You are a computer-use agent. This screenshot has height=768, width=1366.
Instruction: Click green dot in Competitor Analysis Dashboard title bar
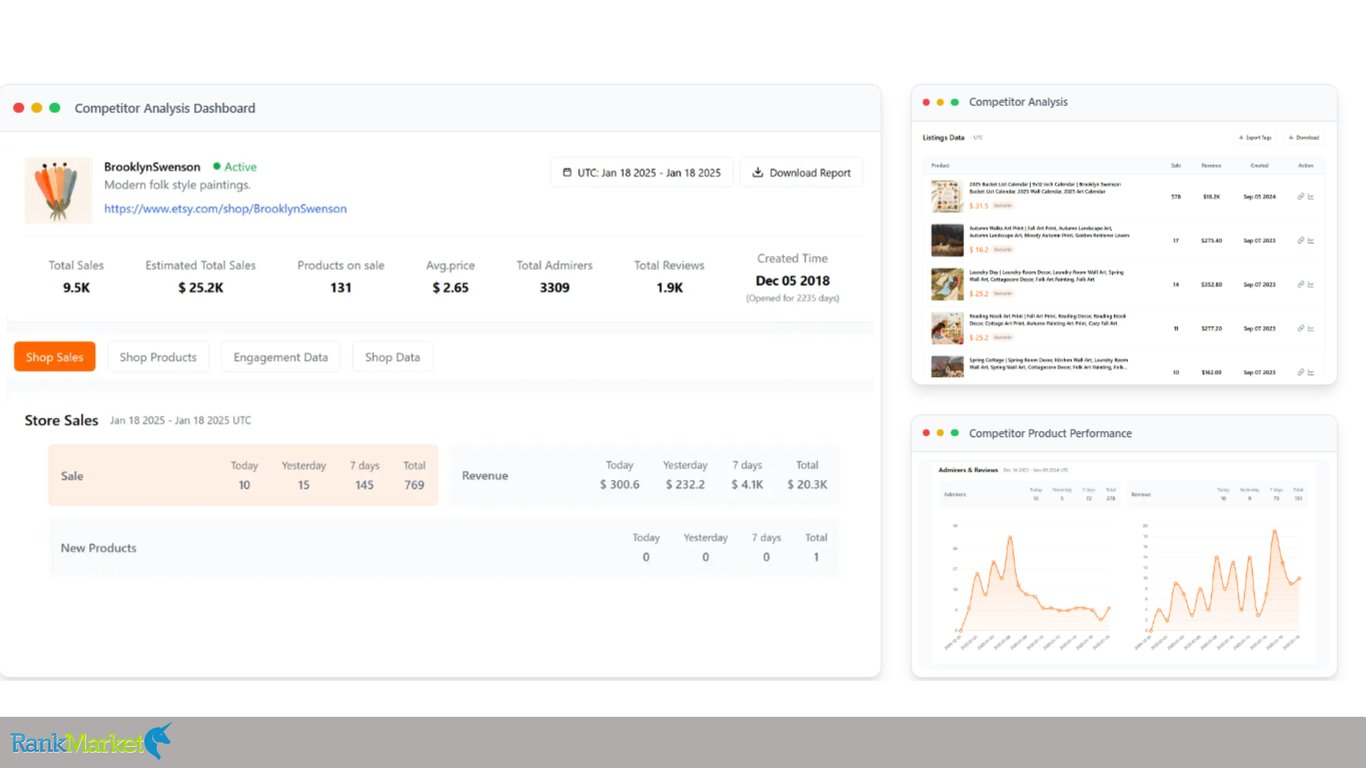(x=55, y=108)
